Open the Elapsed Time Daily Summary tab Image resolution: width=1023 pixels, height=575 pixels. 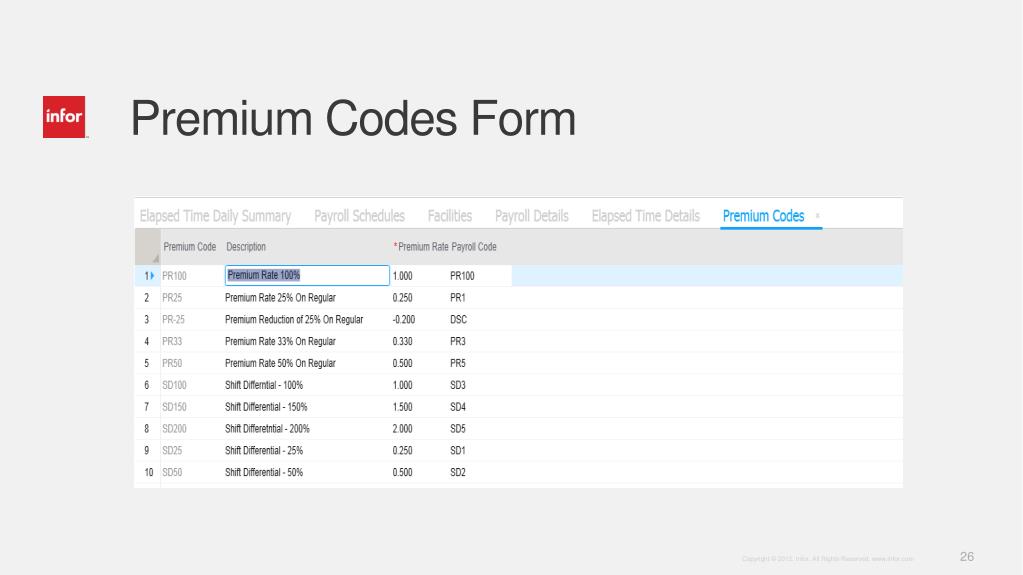tap(215, 216)
